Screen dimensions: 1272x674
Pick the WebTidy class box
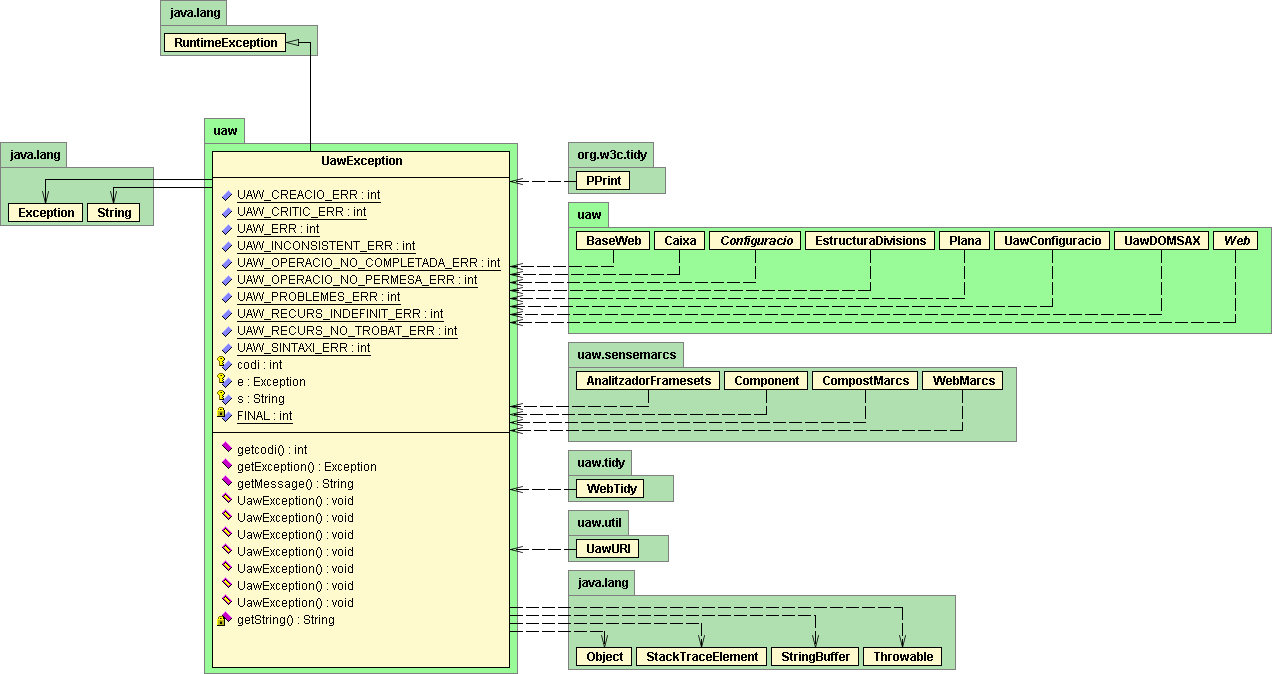point(609,489)
